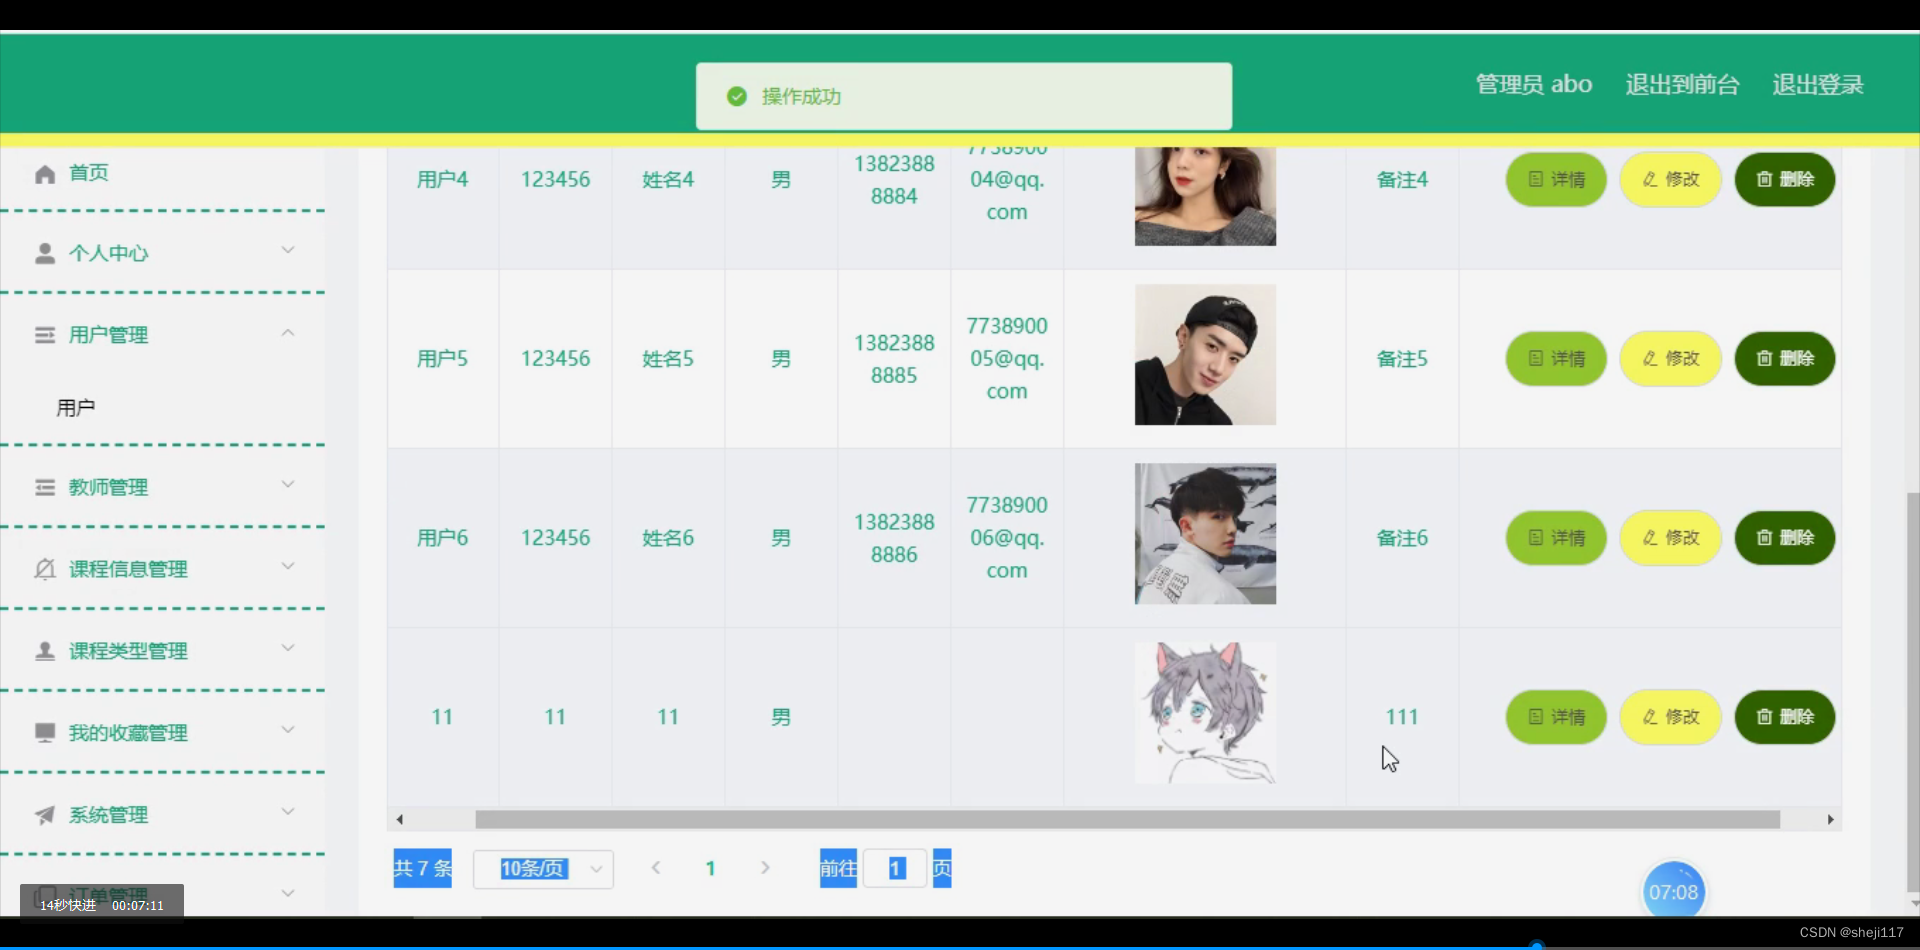Collapse the 用户管理 menu section
Image resolution: width=1920 pixels, height=950 pixels.
288,331
